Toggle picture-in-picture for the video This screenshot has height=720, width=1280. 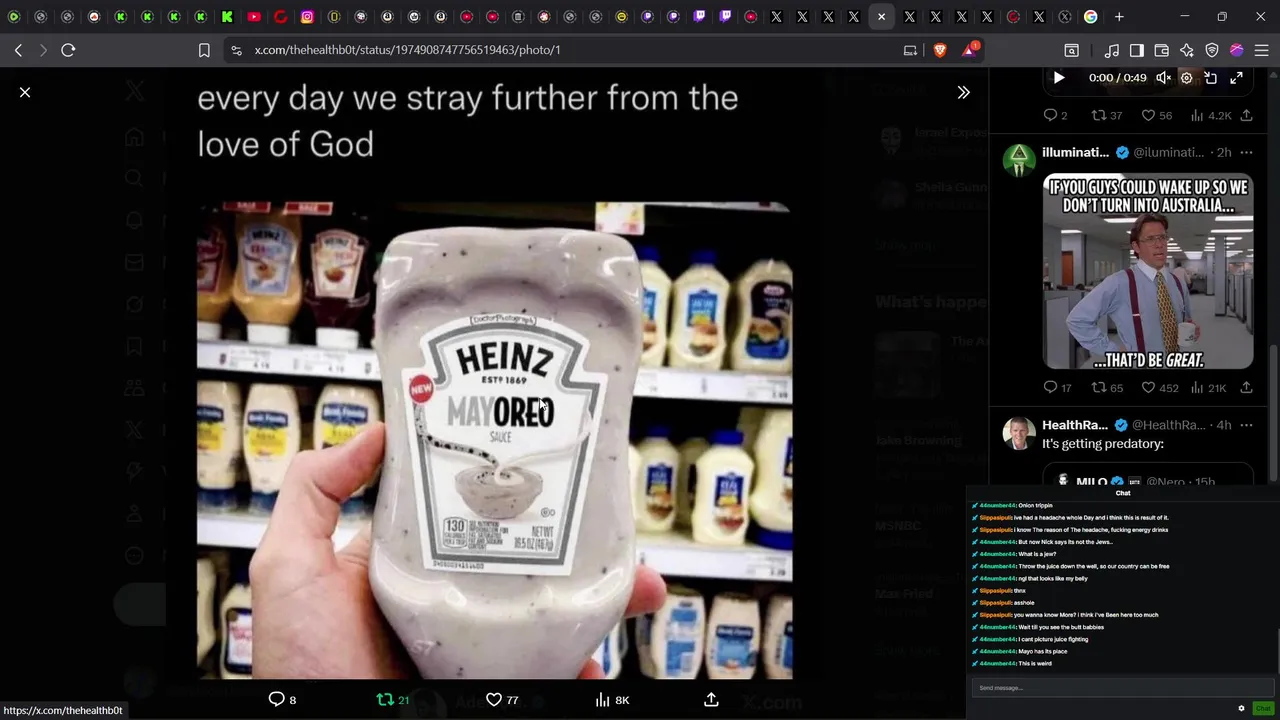click(x=1210, y=77)
